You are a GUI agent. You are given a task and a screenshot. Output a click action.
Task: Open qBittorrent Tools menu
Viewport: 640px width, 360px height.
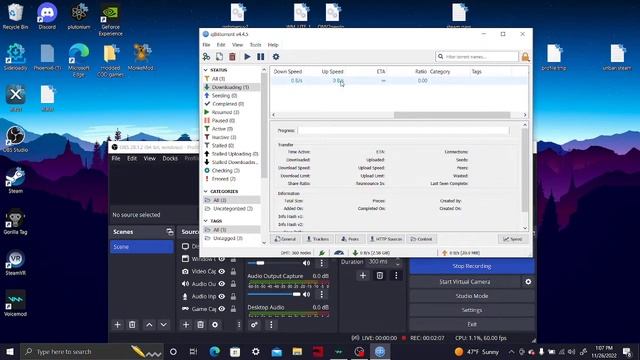256,44
